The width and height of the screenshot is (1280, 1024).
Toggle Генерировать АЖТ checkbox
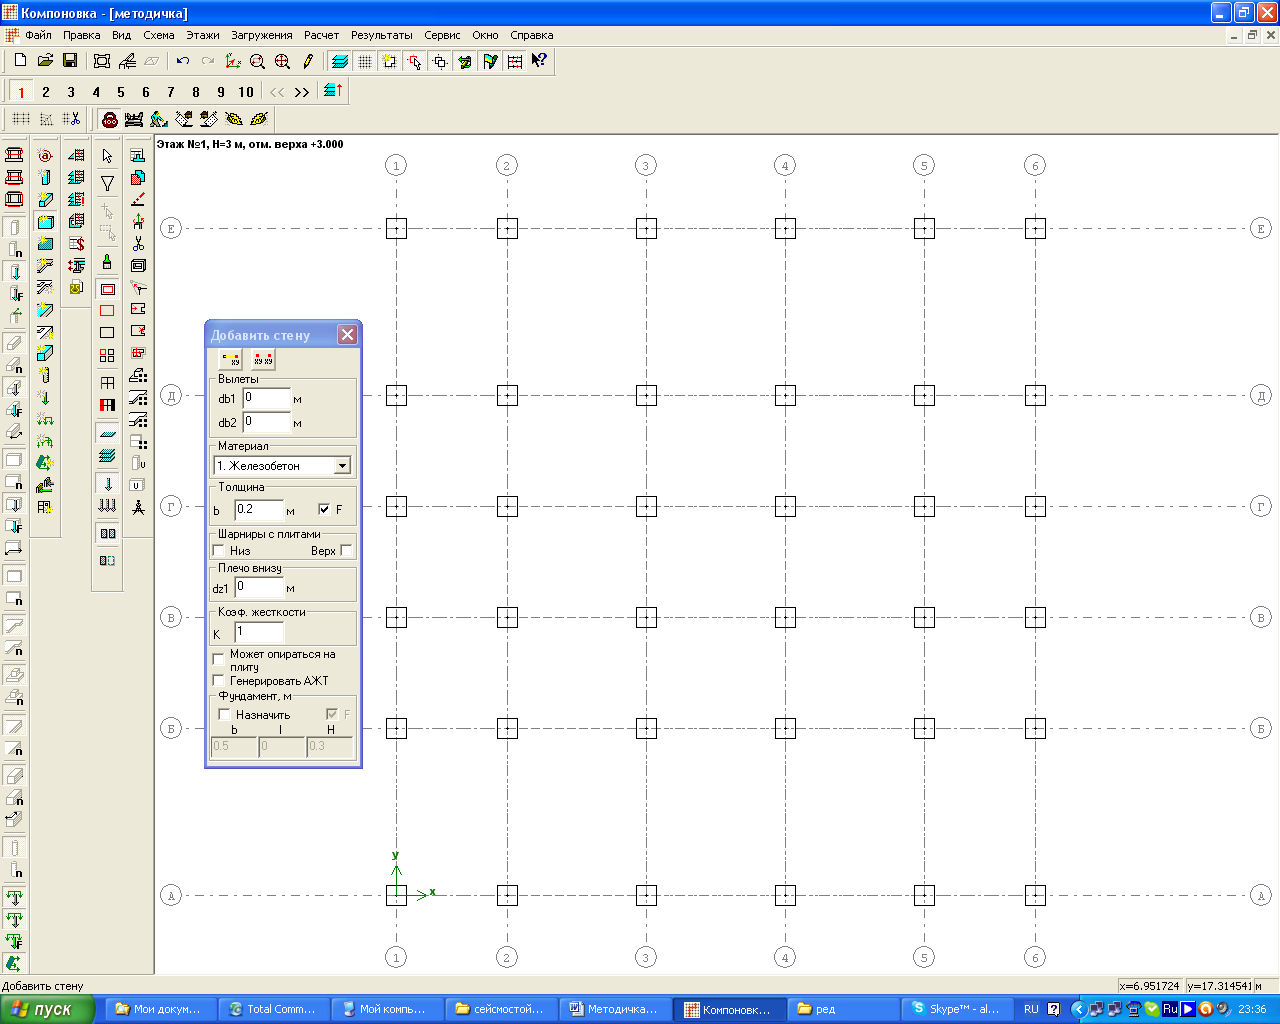(220, 681)
